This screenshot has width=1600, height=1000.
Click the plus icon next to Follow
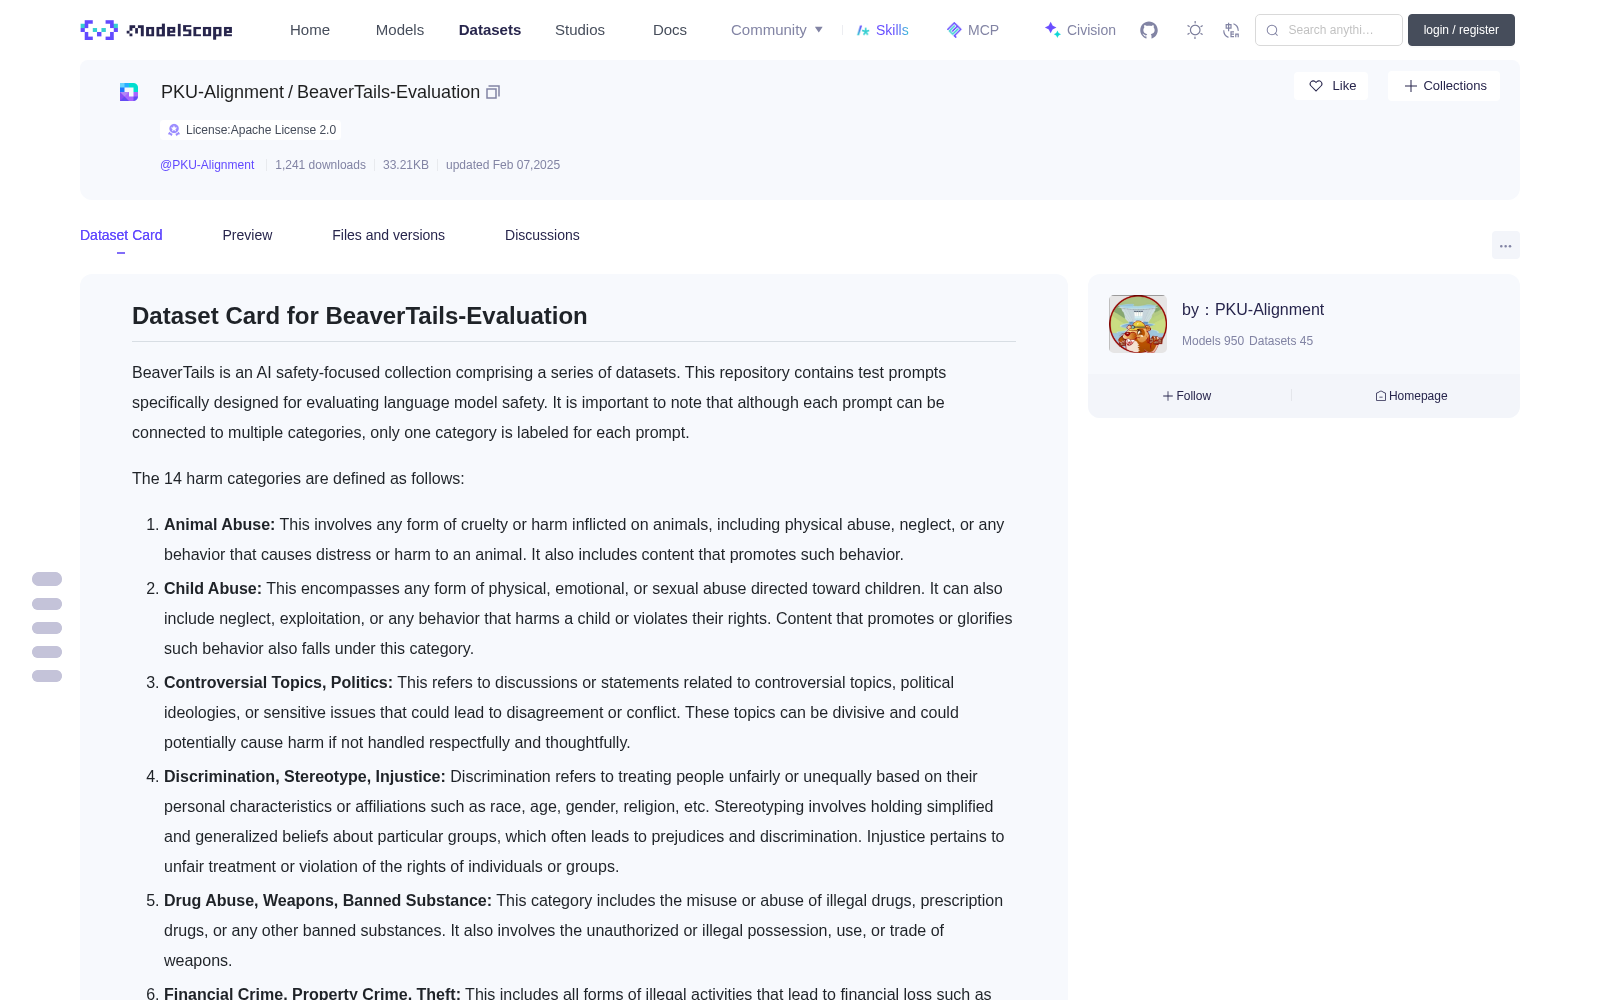[1168, 396]
